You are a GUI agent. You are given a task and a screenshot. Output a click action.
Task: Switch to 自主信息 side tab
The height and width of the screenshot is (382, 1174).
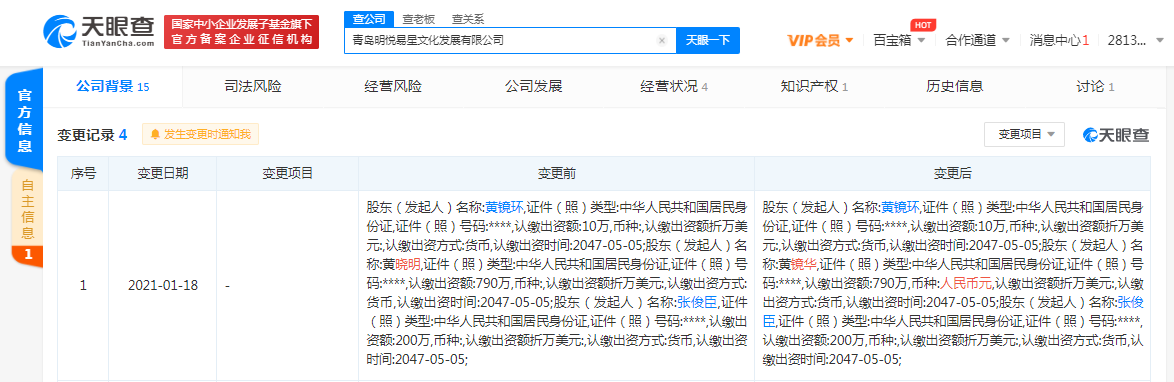pyautogui.click(x=27, y=219)
